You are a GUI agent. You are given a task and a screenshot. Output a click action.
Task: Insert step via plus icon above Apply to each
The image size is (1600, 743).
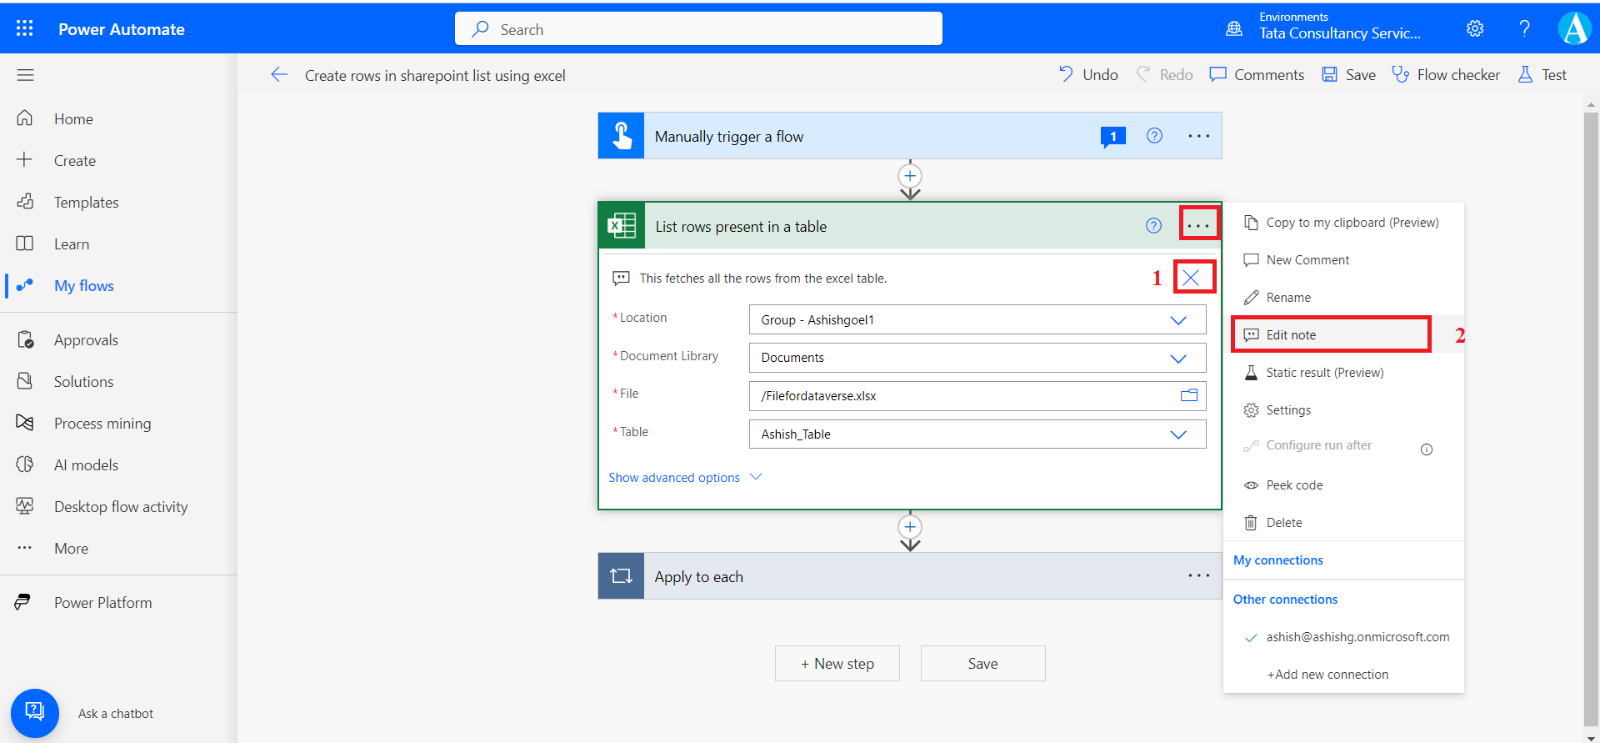[910, 527]
